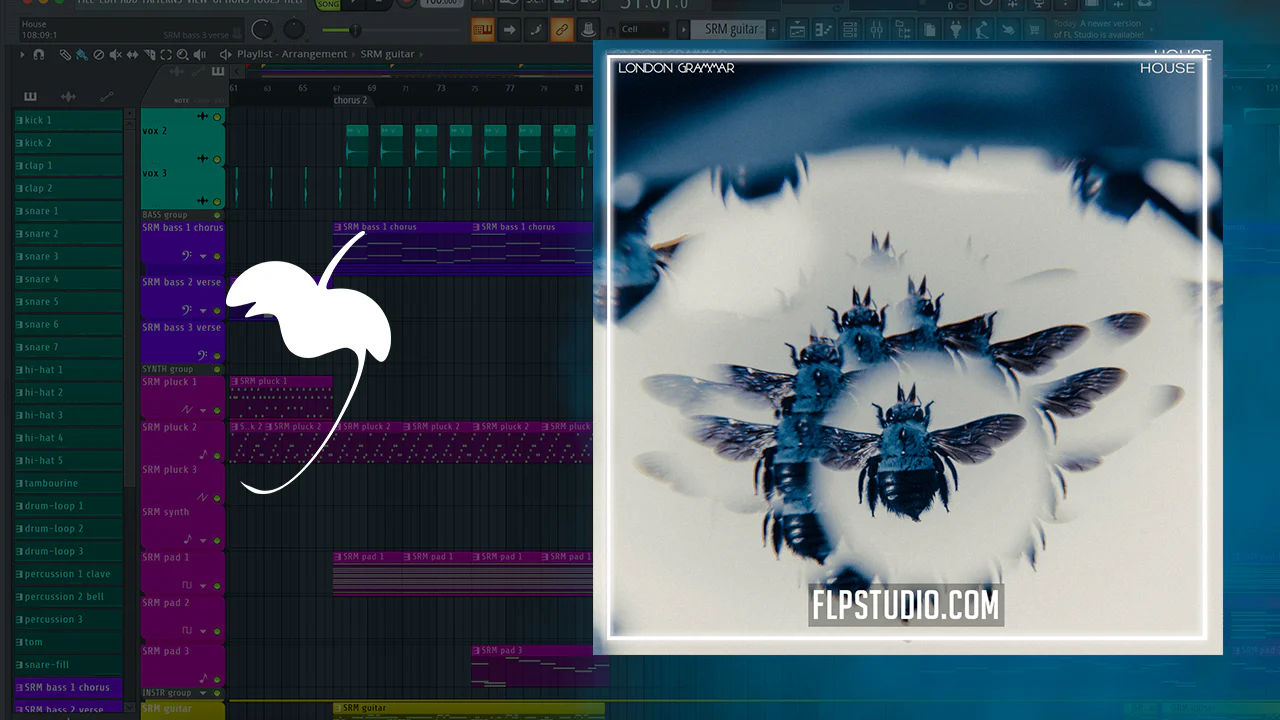Select tambourine in the picker list
This screenshot has height=720, width=1280.
[x=68, y=483]
